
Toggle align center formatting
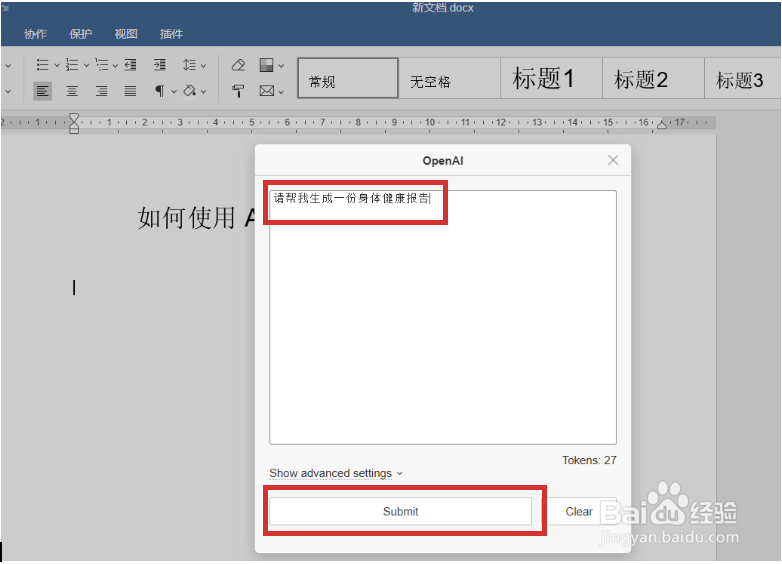coord(72,91)
